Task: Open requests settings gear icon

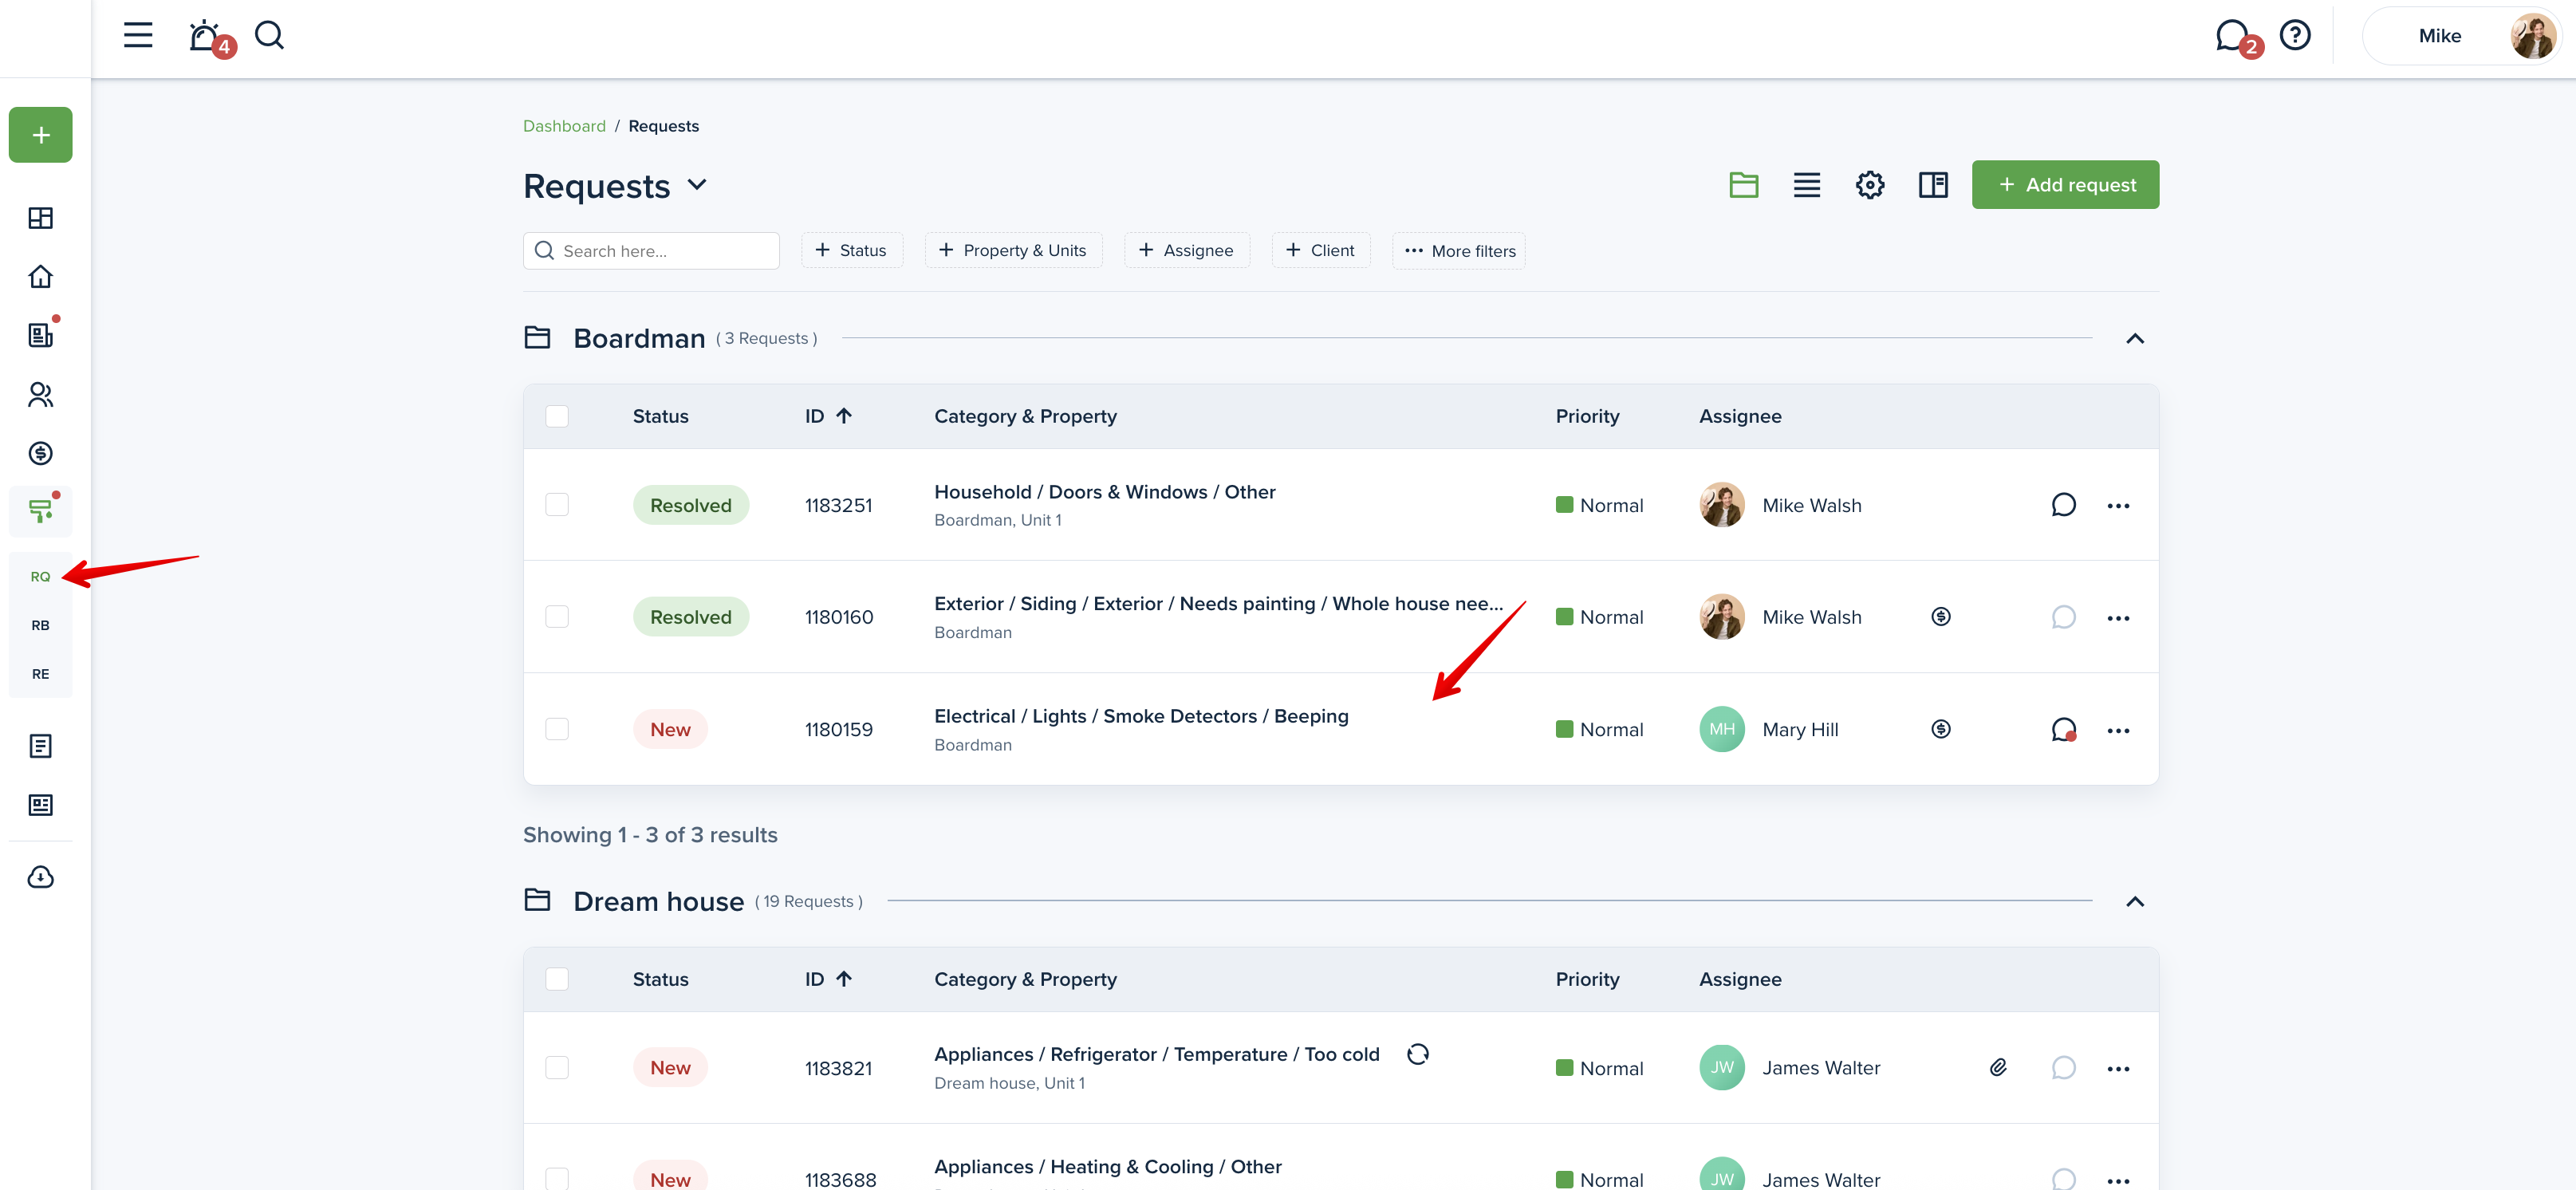Action: pos(1869,185)
